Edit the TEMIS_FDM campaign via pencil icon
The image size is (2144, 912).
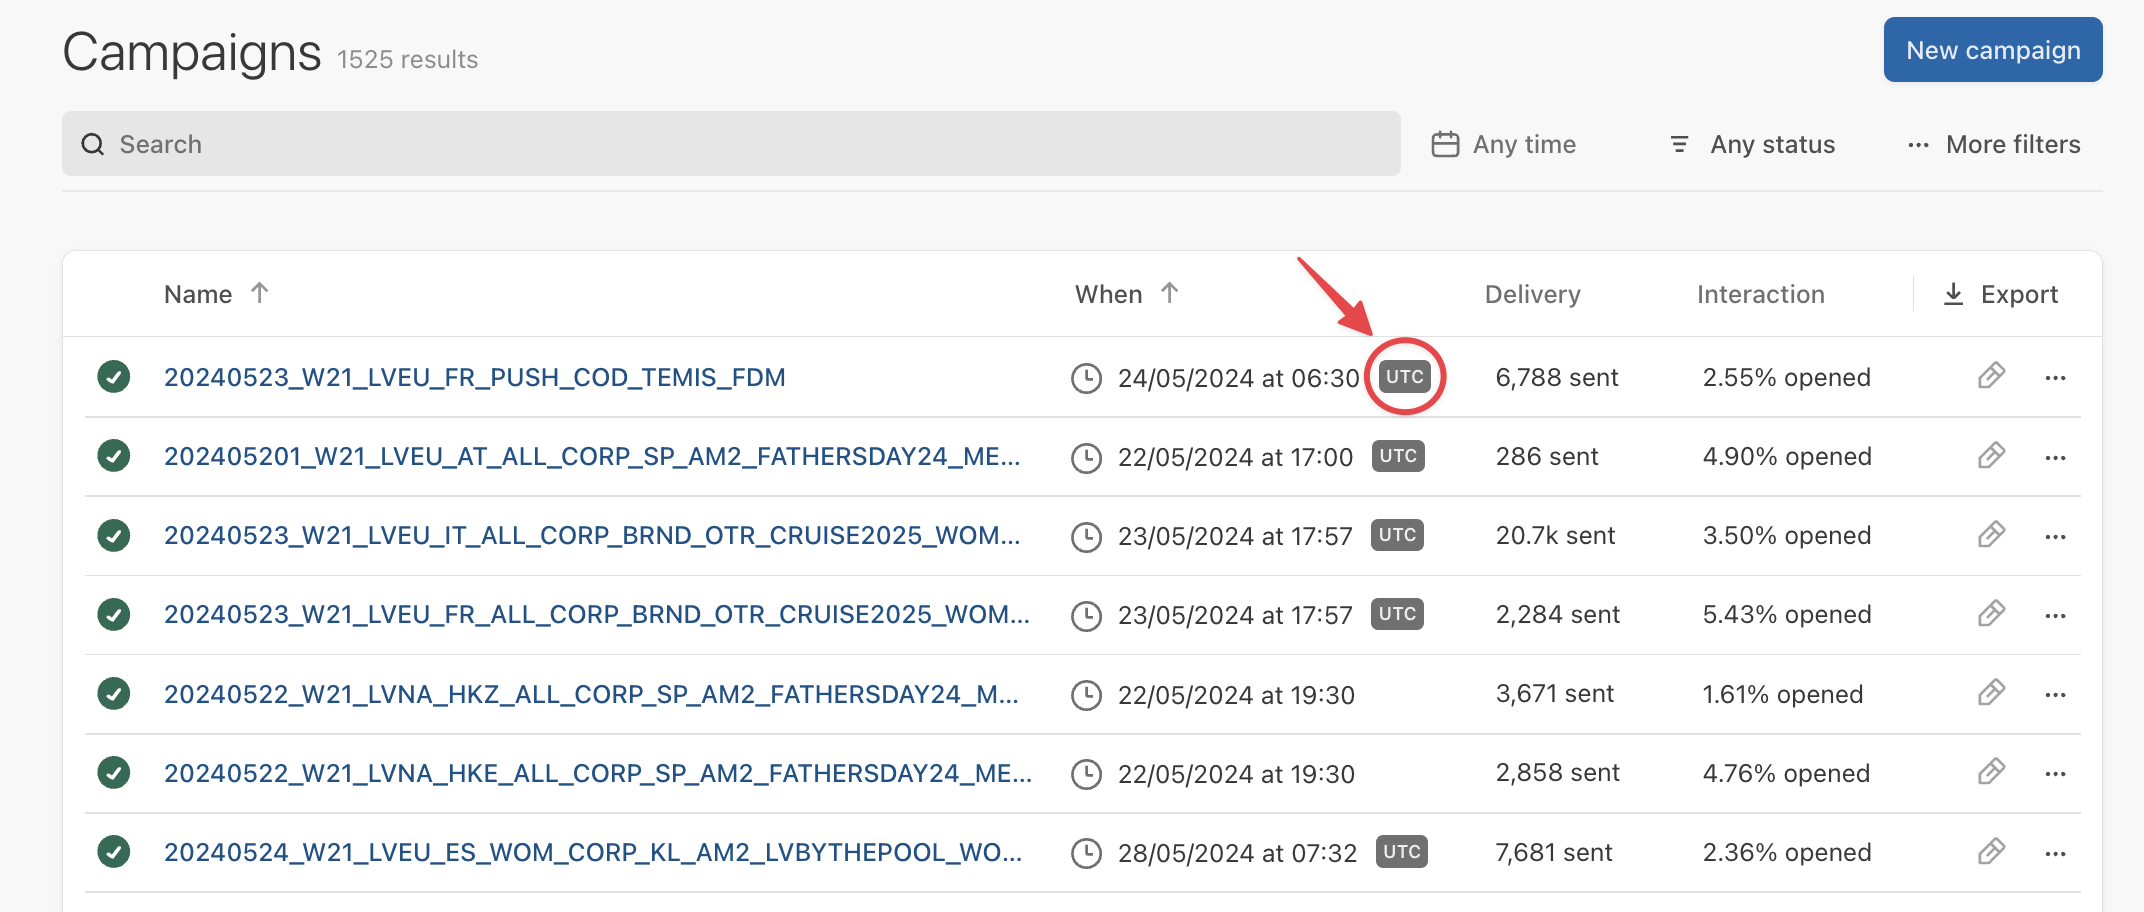[1990, 377]
